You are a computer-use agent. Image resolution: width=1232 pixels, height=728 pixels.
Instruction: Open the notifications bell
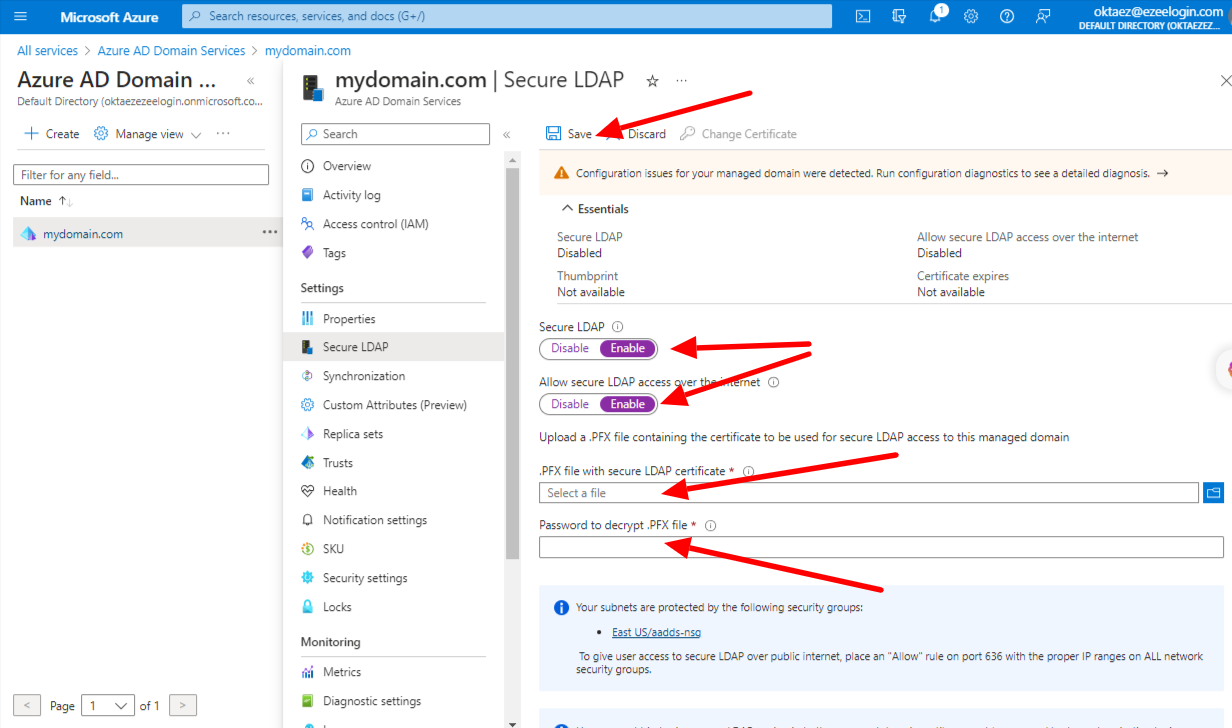(935, 16)
